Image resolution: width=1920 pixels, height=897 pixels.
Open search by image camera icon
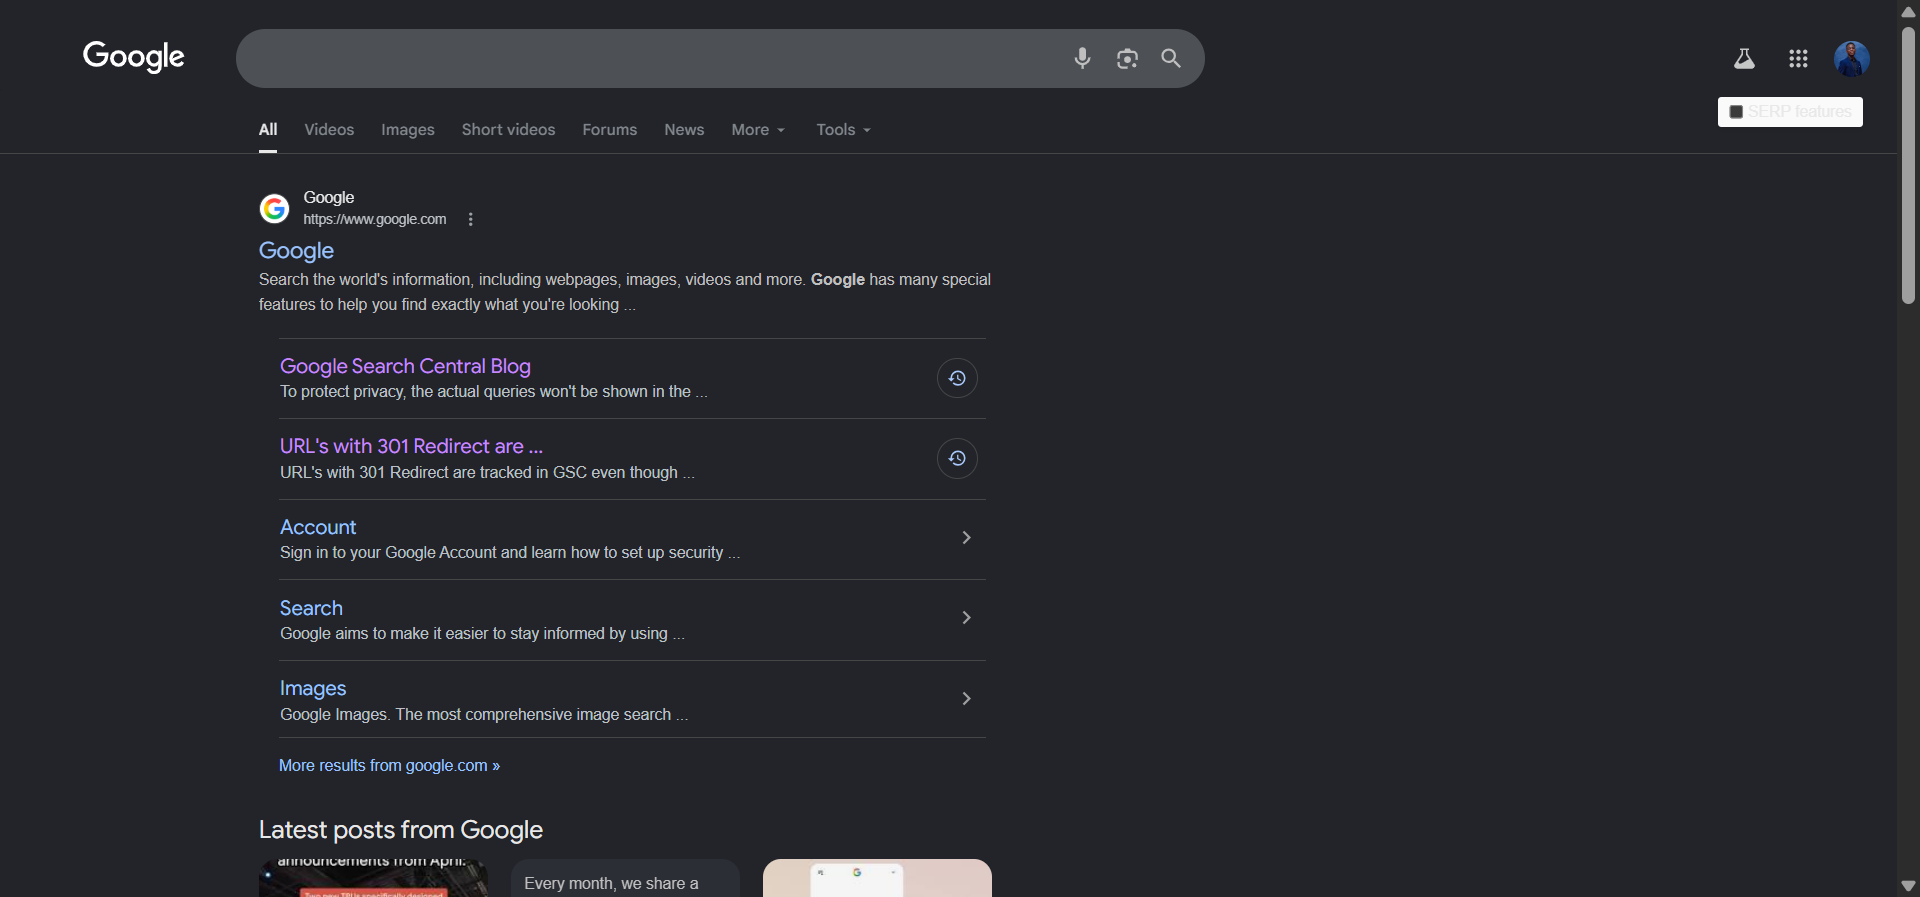click(1127, 59)
